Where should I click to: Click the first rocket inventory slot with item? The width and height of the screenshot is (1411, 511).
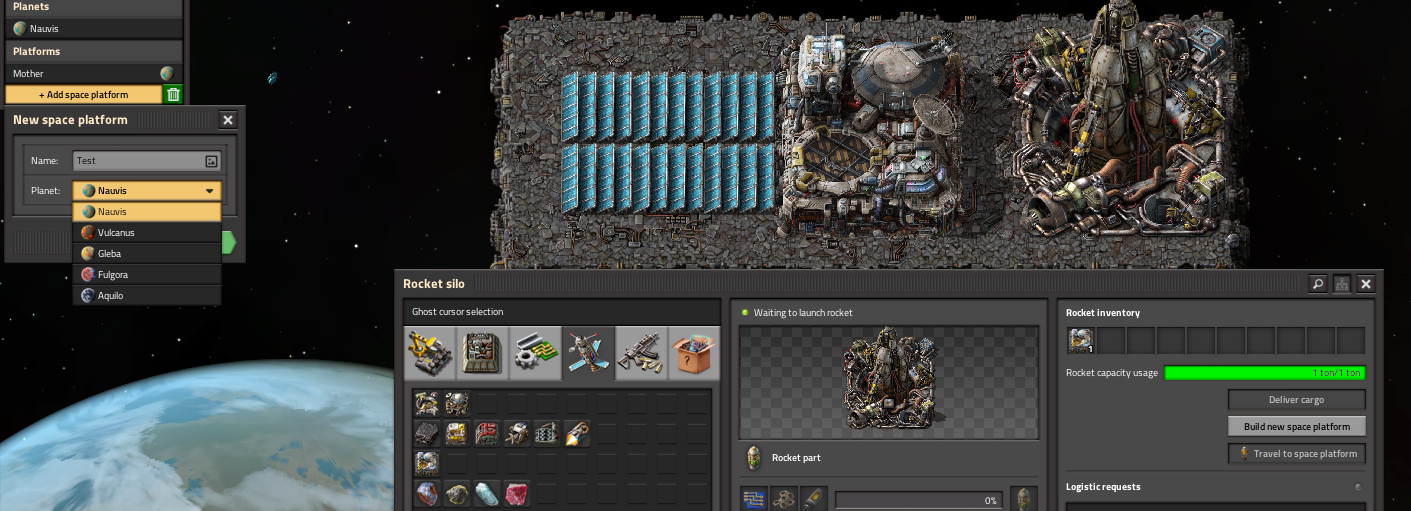point(1081,341)
